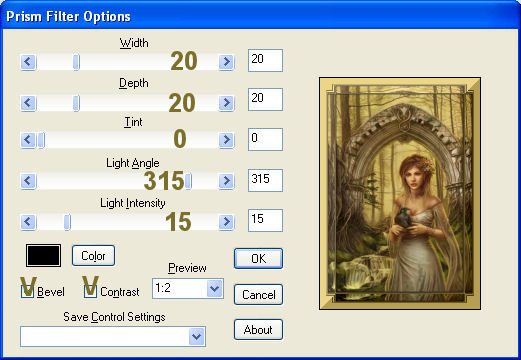The width and height of the screenshot is (521, 360).
Task: Decrease Width with left arrow
Action: 28,62
